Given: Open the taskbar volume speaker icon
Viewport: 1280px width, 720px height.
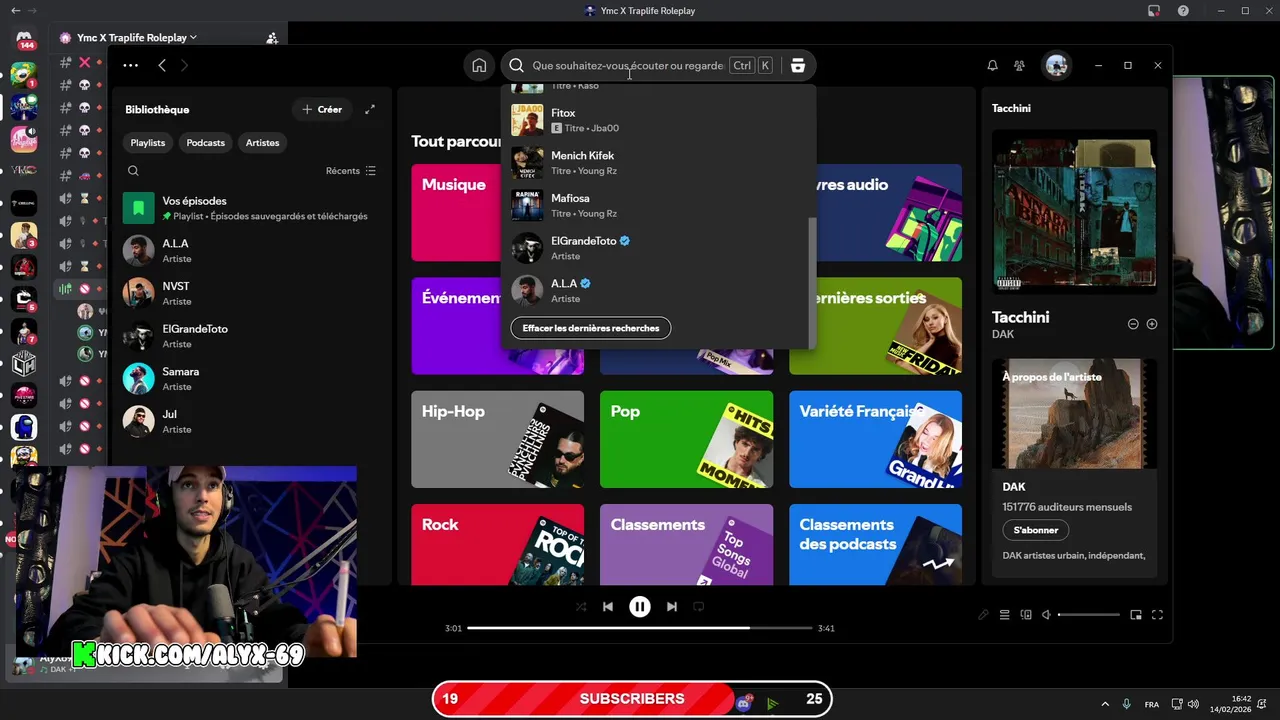Looking at the screenshot, I should click(x=1193, y=704).
